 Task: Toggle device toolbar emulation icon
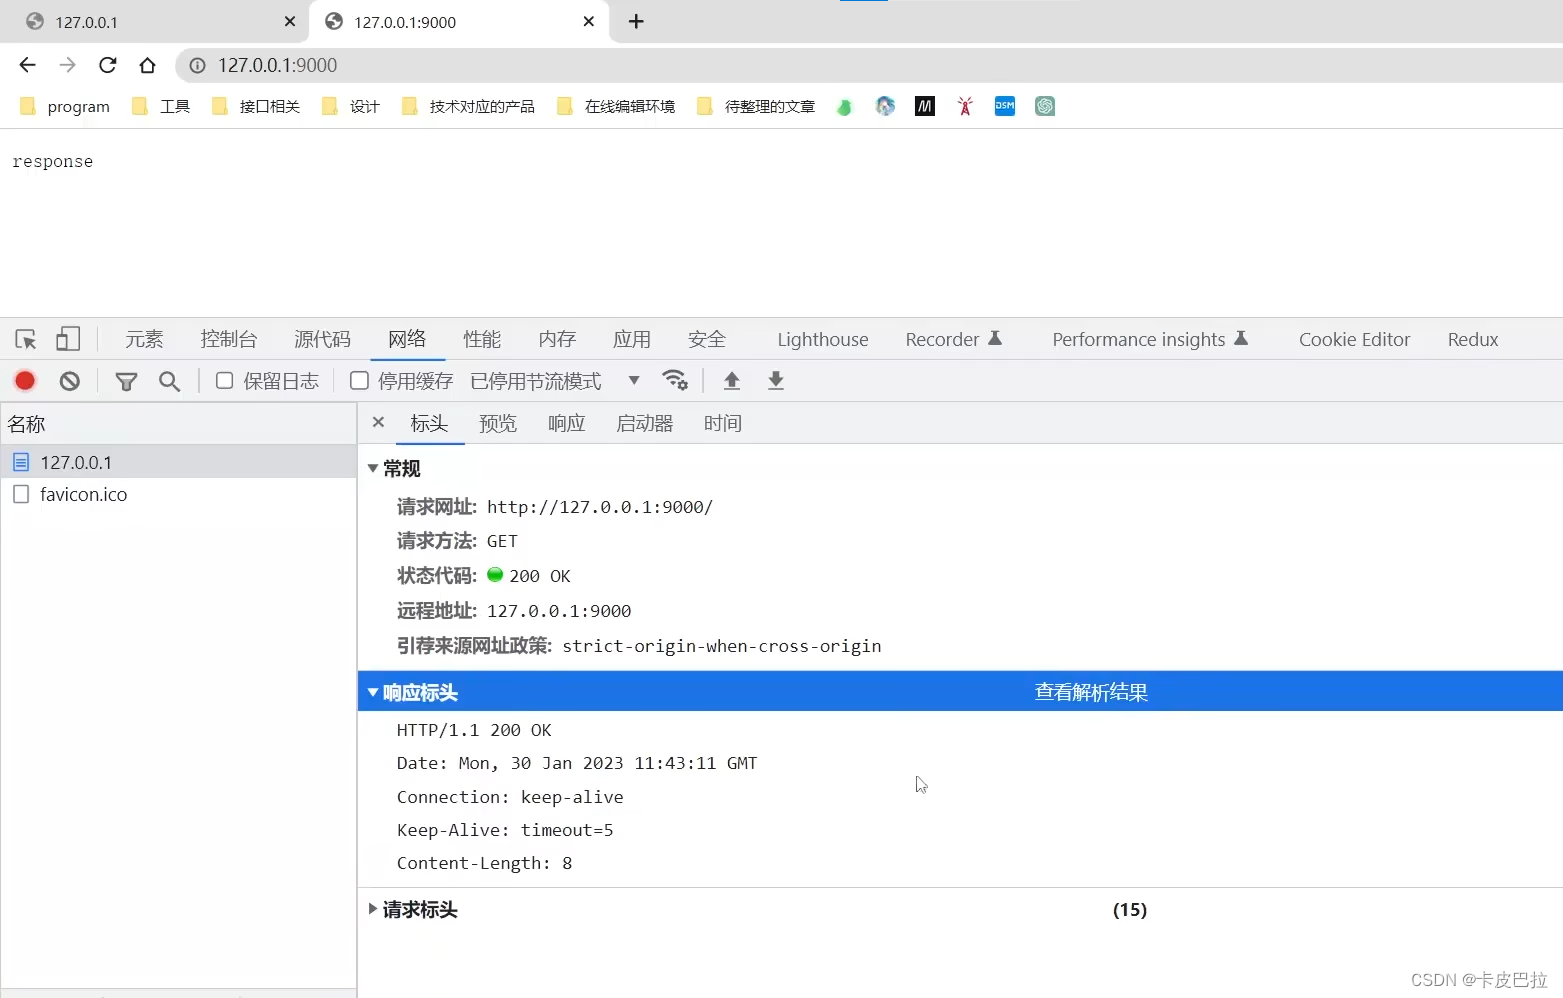68,339
